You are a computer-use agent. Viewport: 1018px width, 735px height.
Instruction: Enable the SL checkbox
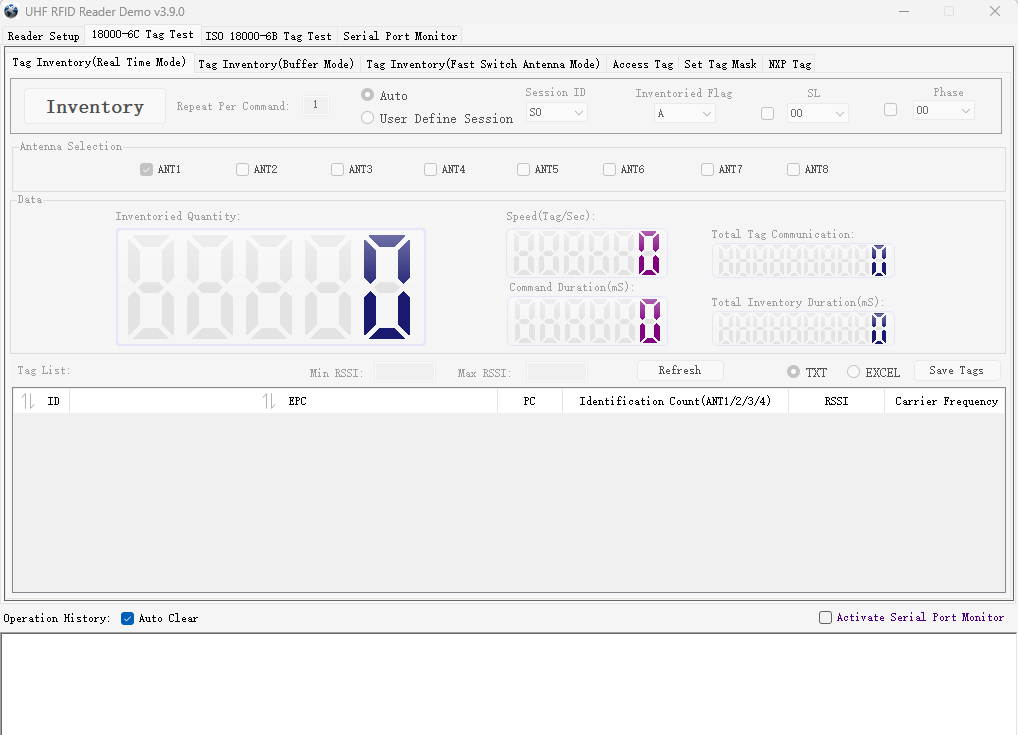click(767, 114)
